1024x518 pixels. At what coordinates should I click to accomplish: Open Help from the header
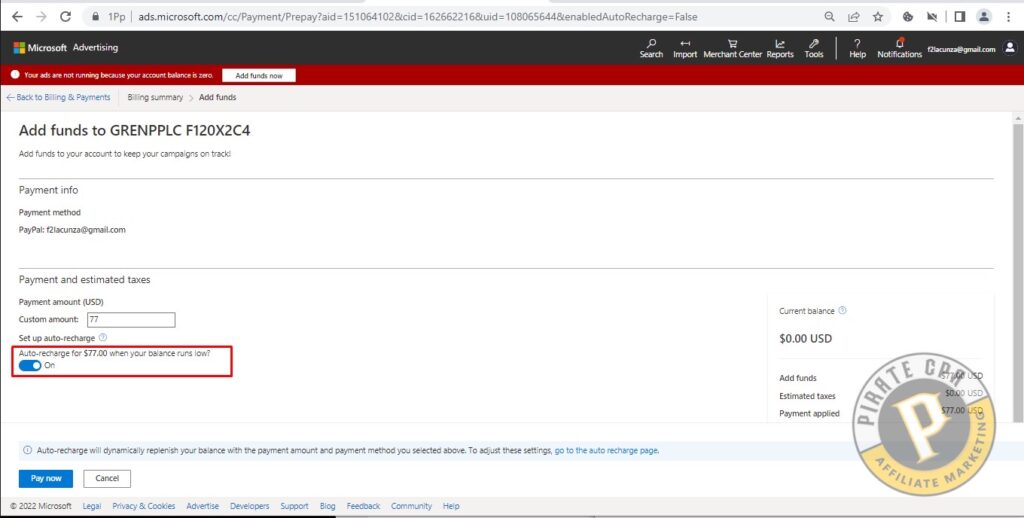point(857,48)
